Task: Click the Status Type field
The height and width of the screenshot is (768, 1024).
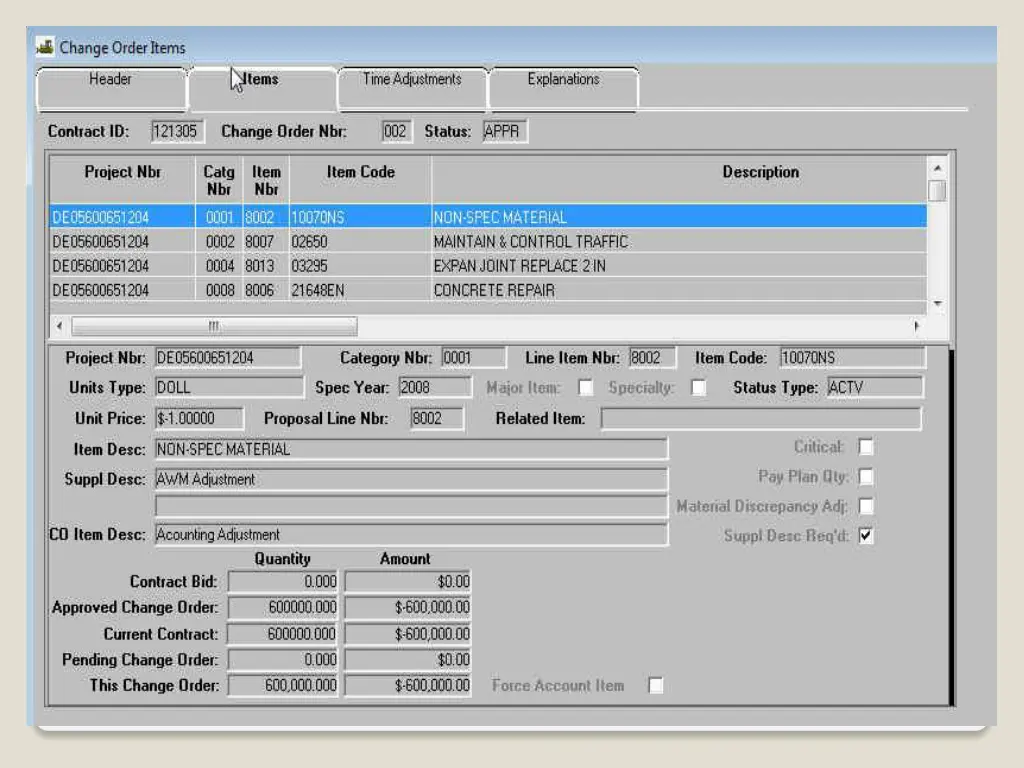Action: [x=875, y=387]
